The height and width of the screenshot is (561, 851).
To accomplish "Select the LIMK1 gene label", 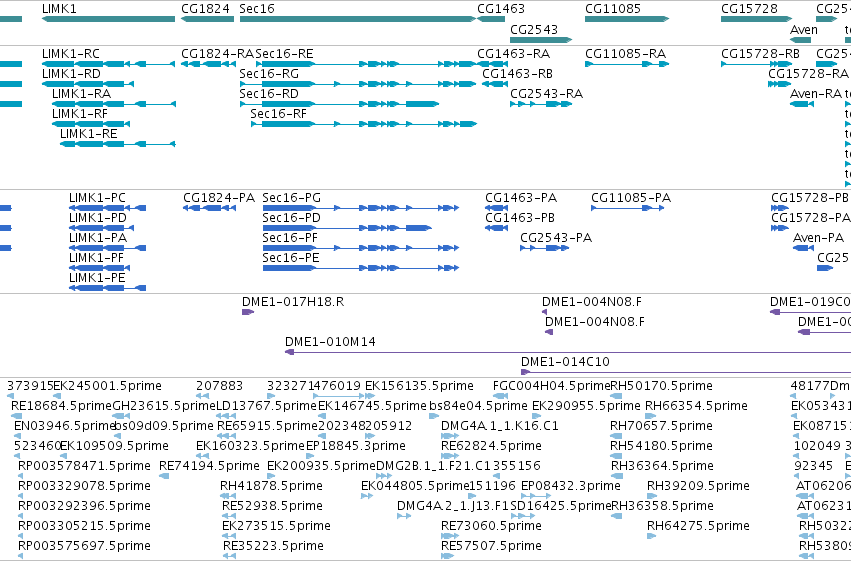I will point(59,9).
